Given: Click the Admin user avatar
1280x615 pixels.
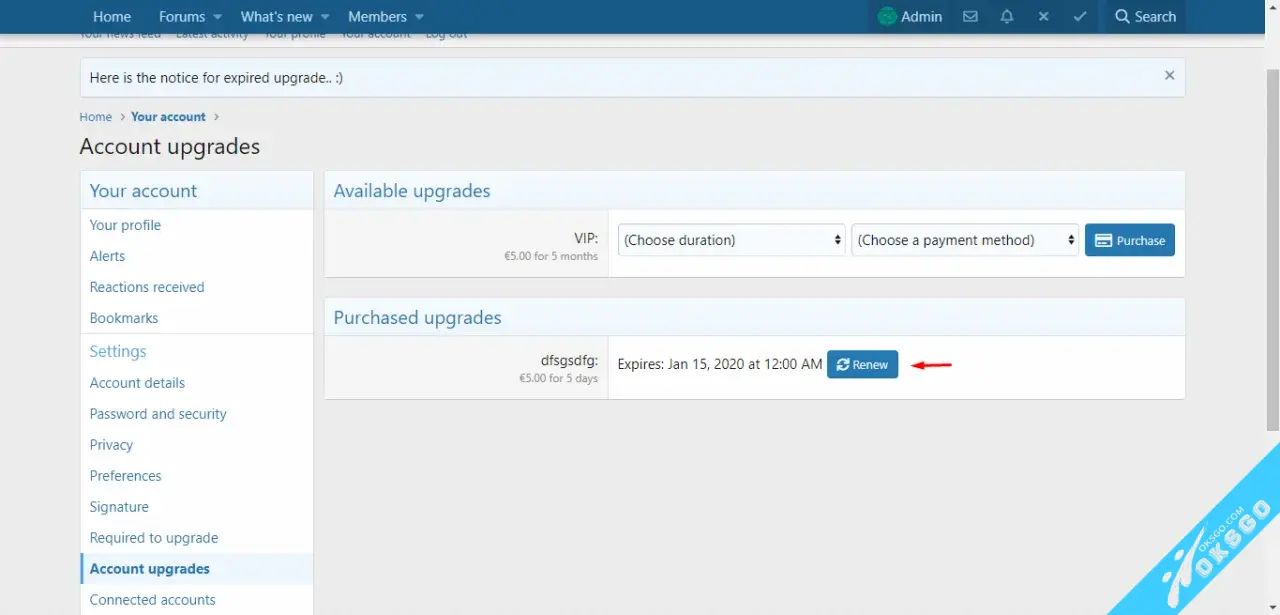Looking at the screenshot, I should click(x=887, y=17).
